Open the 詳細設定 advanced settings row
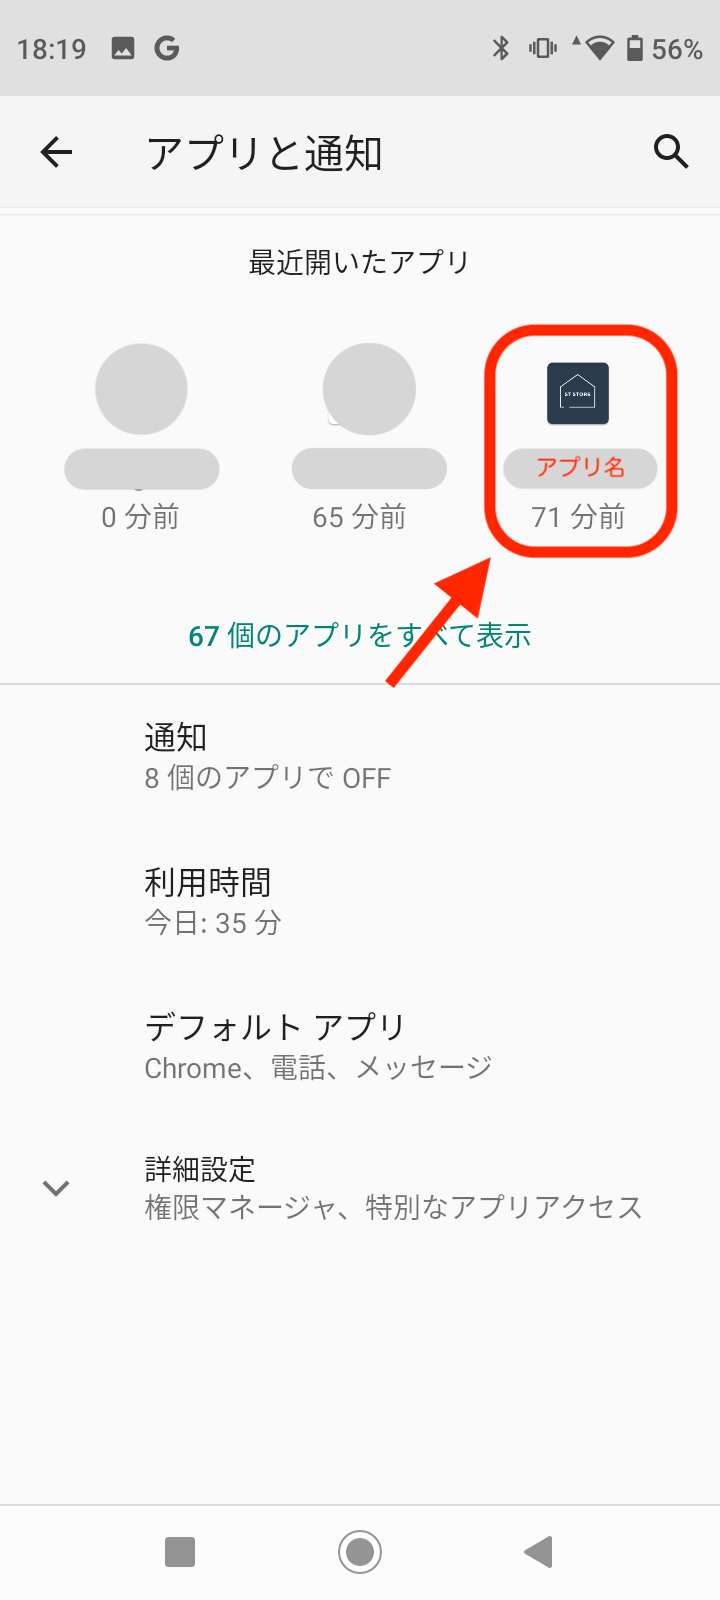Image resolution: width=720 pixels, height=1600 pixels. [393, 1188]
